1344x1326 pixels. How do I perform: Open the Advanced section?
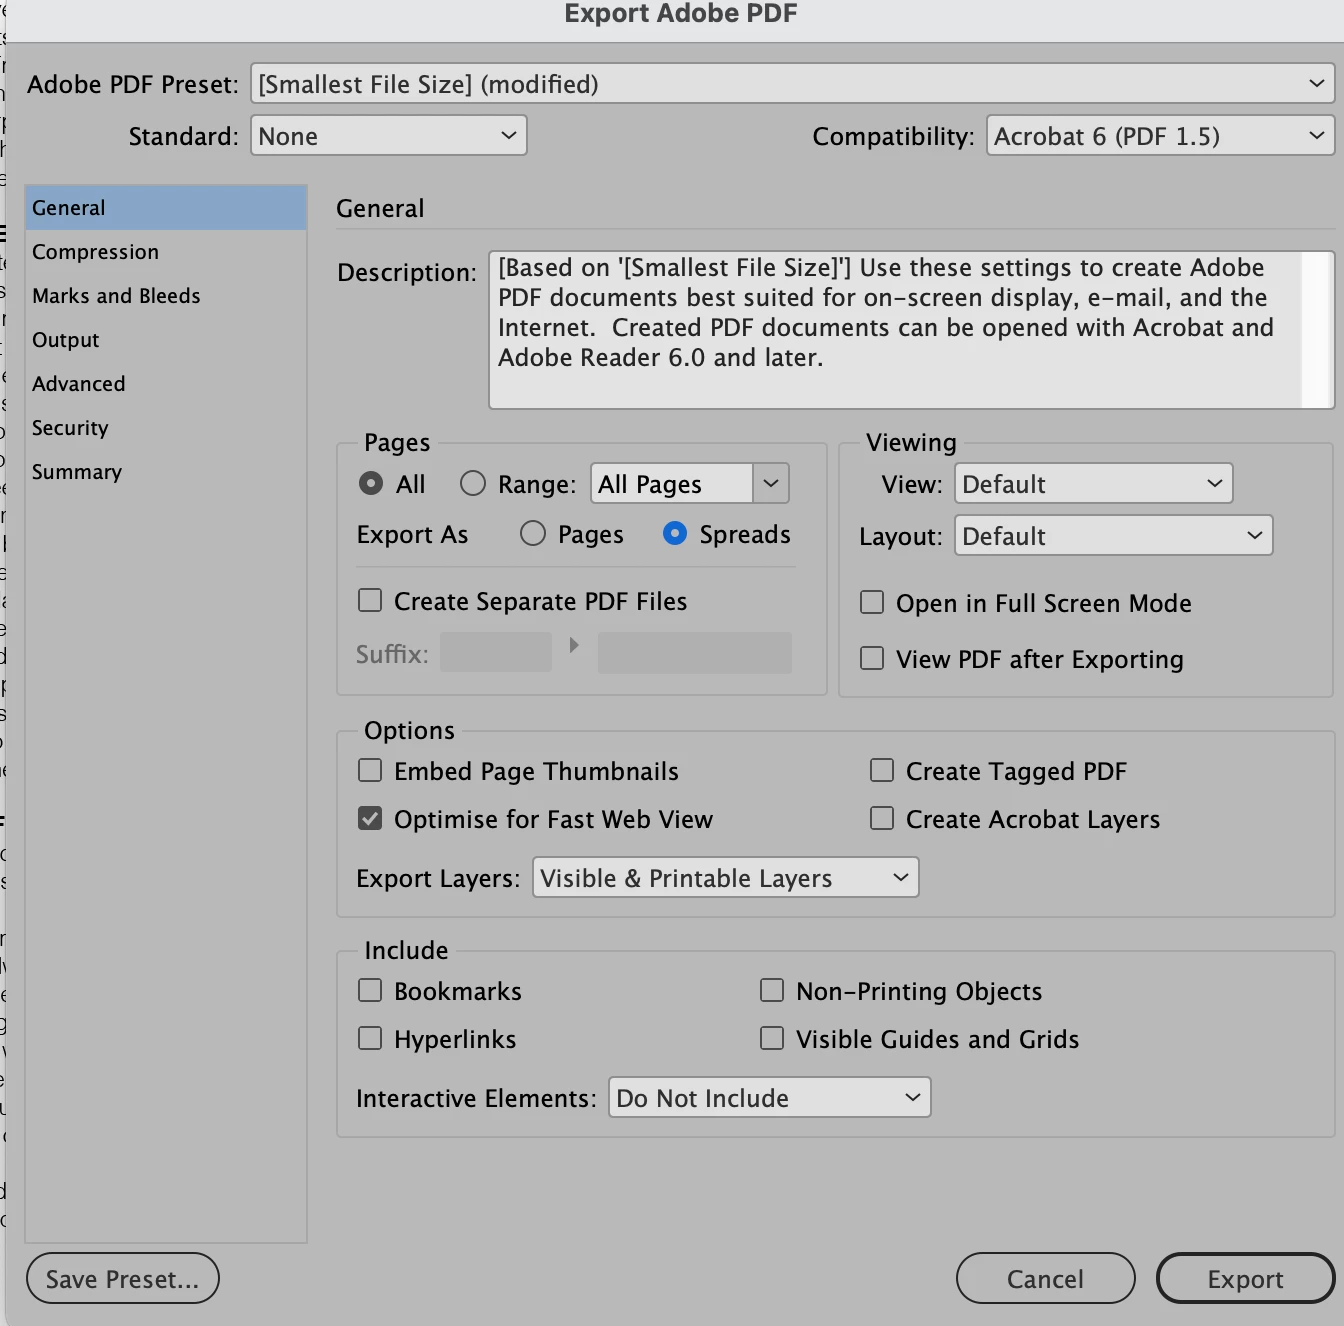coord(166,384)
